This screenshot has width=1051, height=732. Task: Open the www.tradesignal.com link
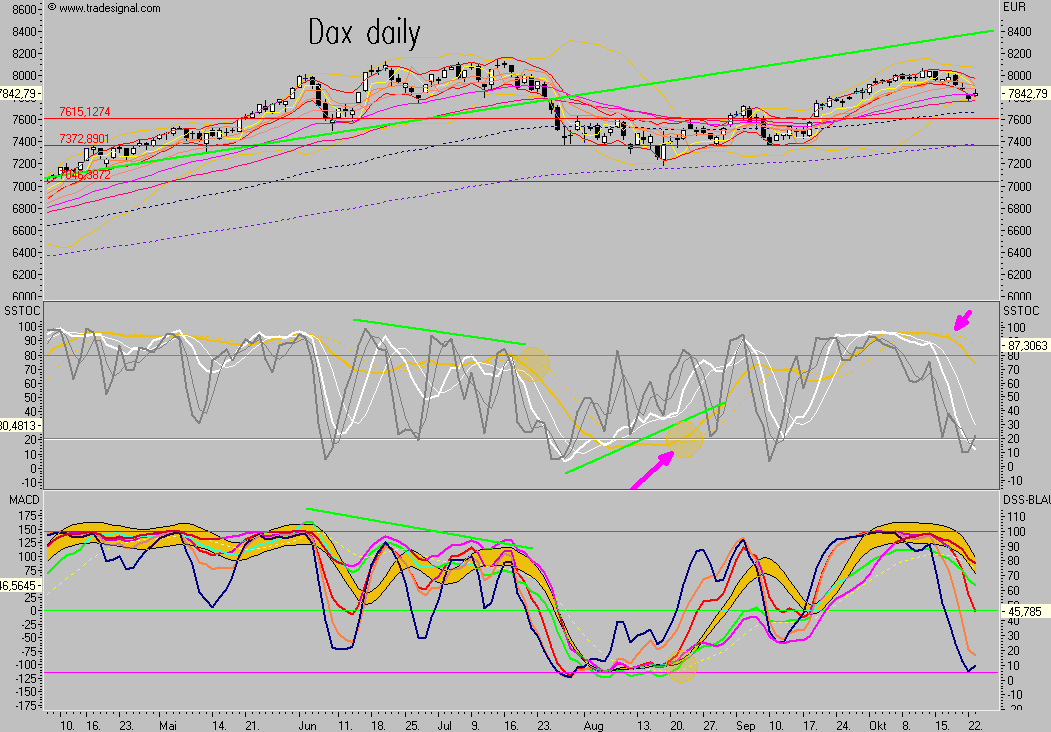(109, 8)
